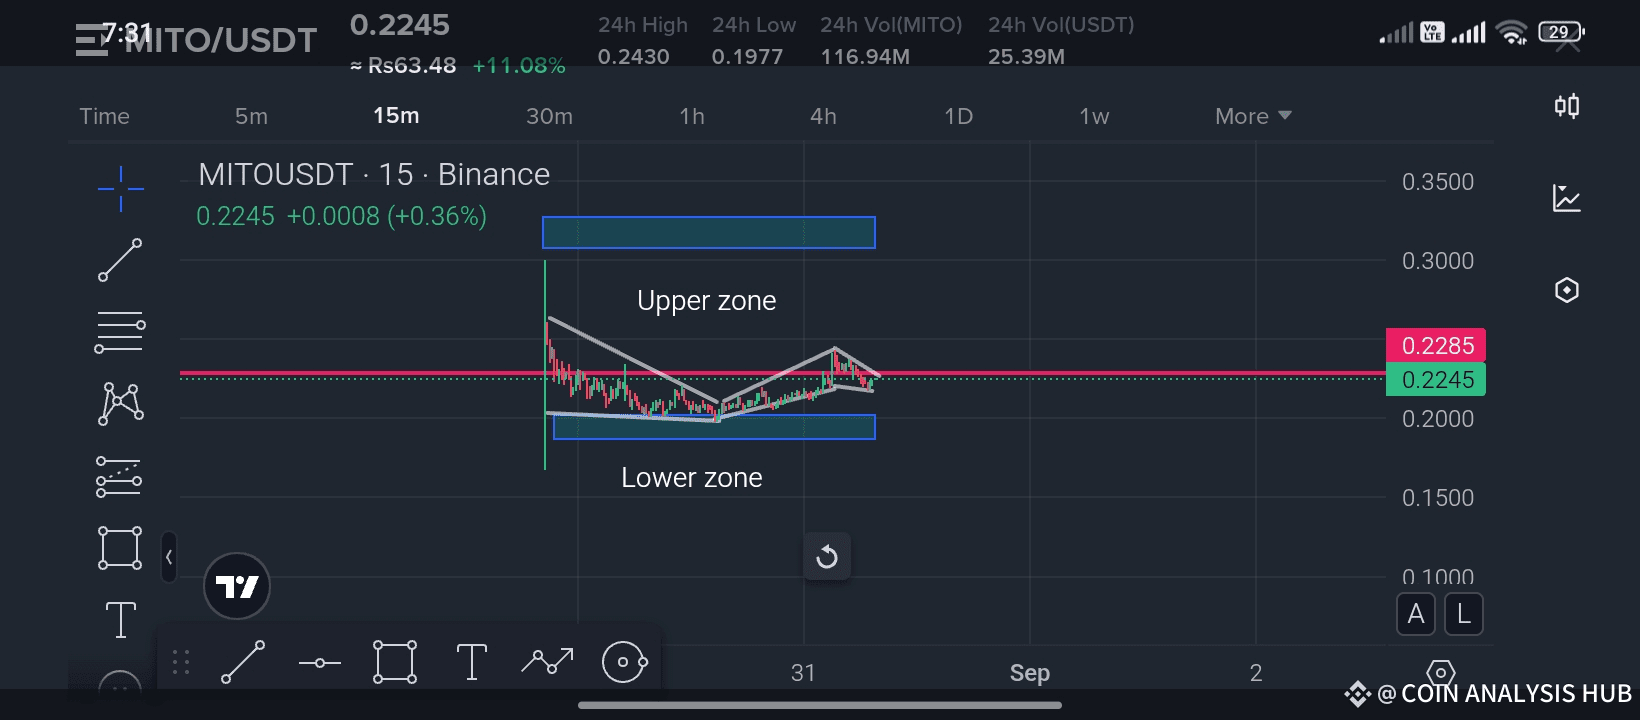The height and width of the screenshot is (720, 1640).
Task: Switch to the 4h timeframe tab
Action: click(823, 116)
